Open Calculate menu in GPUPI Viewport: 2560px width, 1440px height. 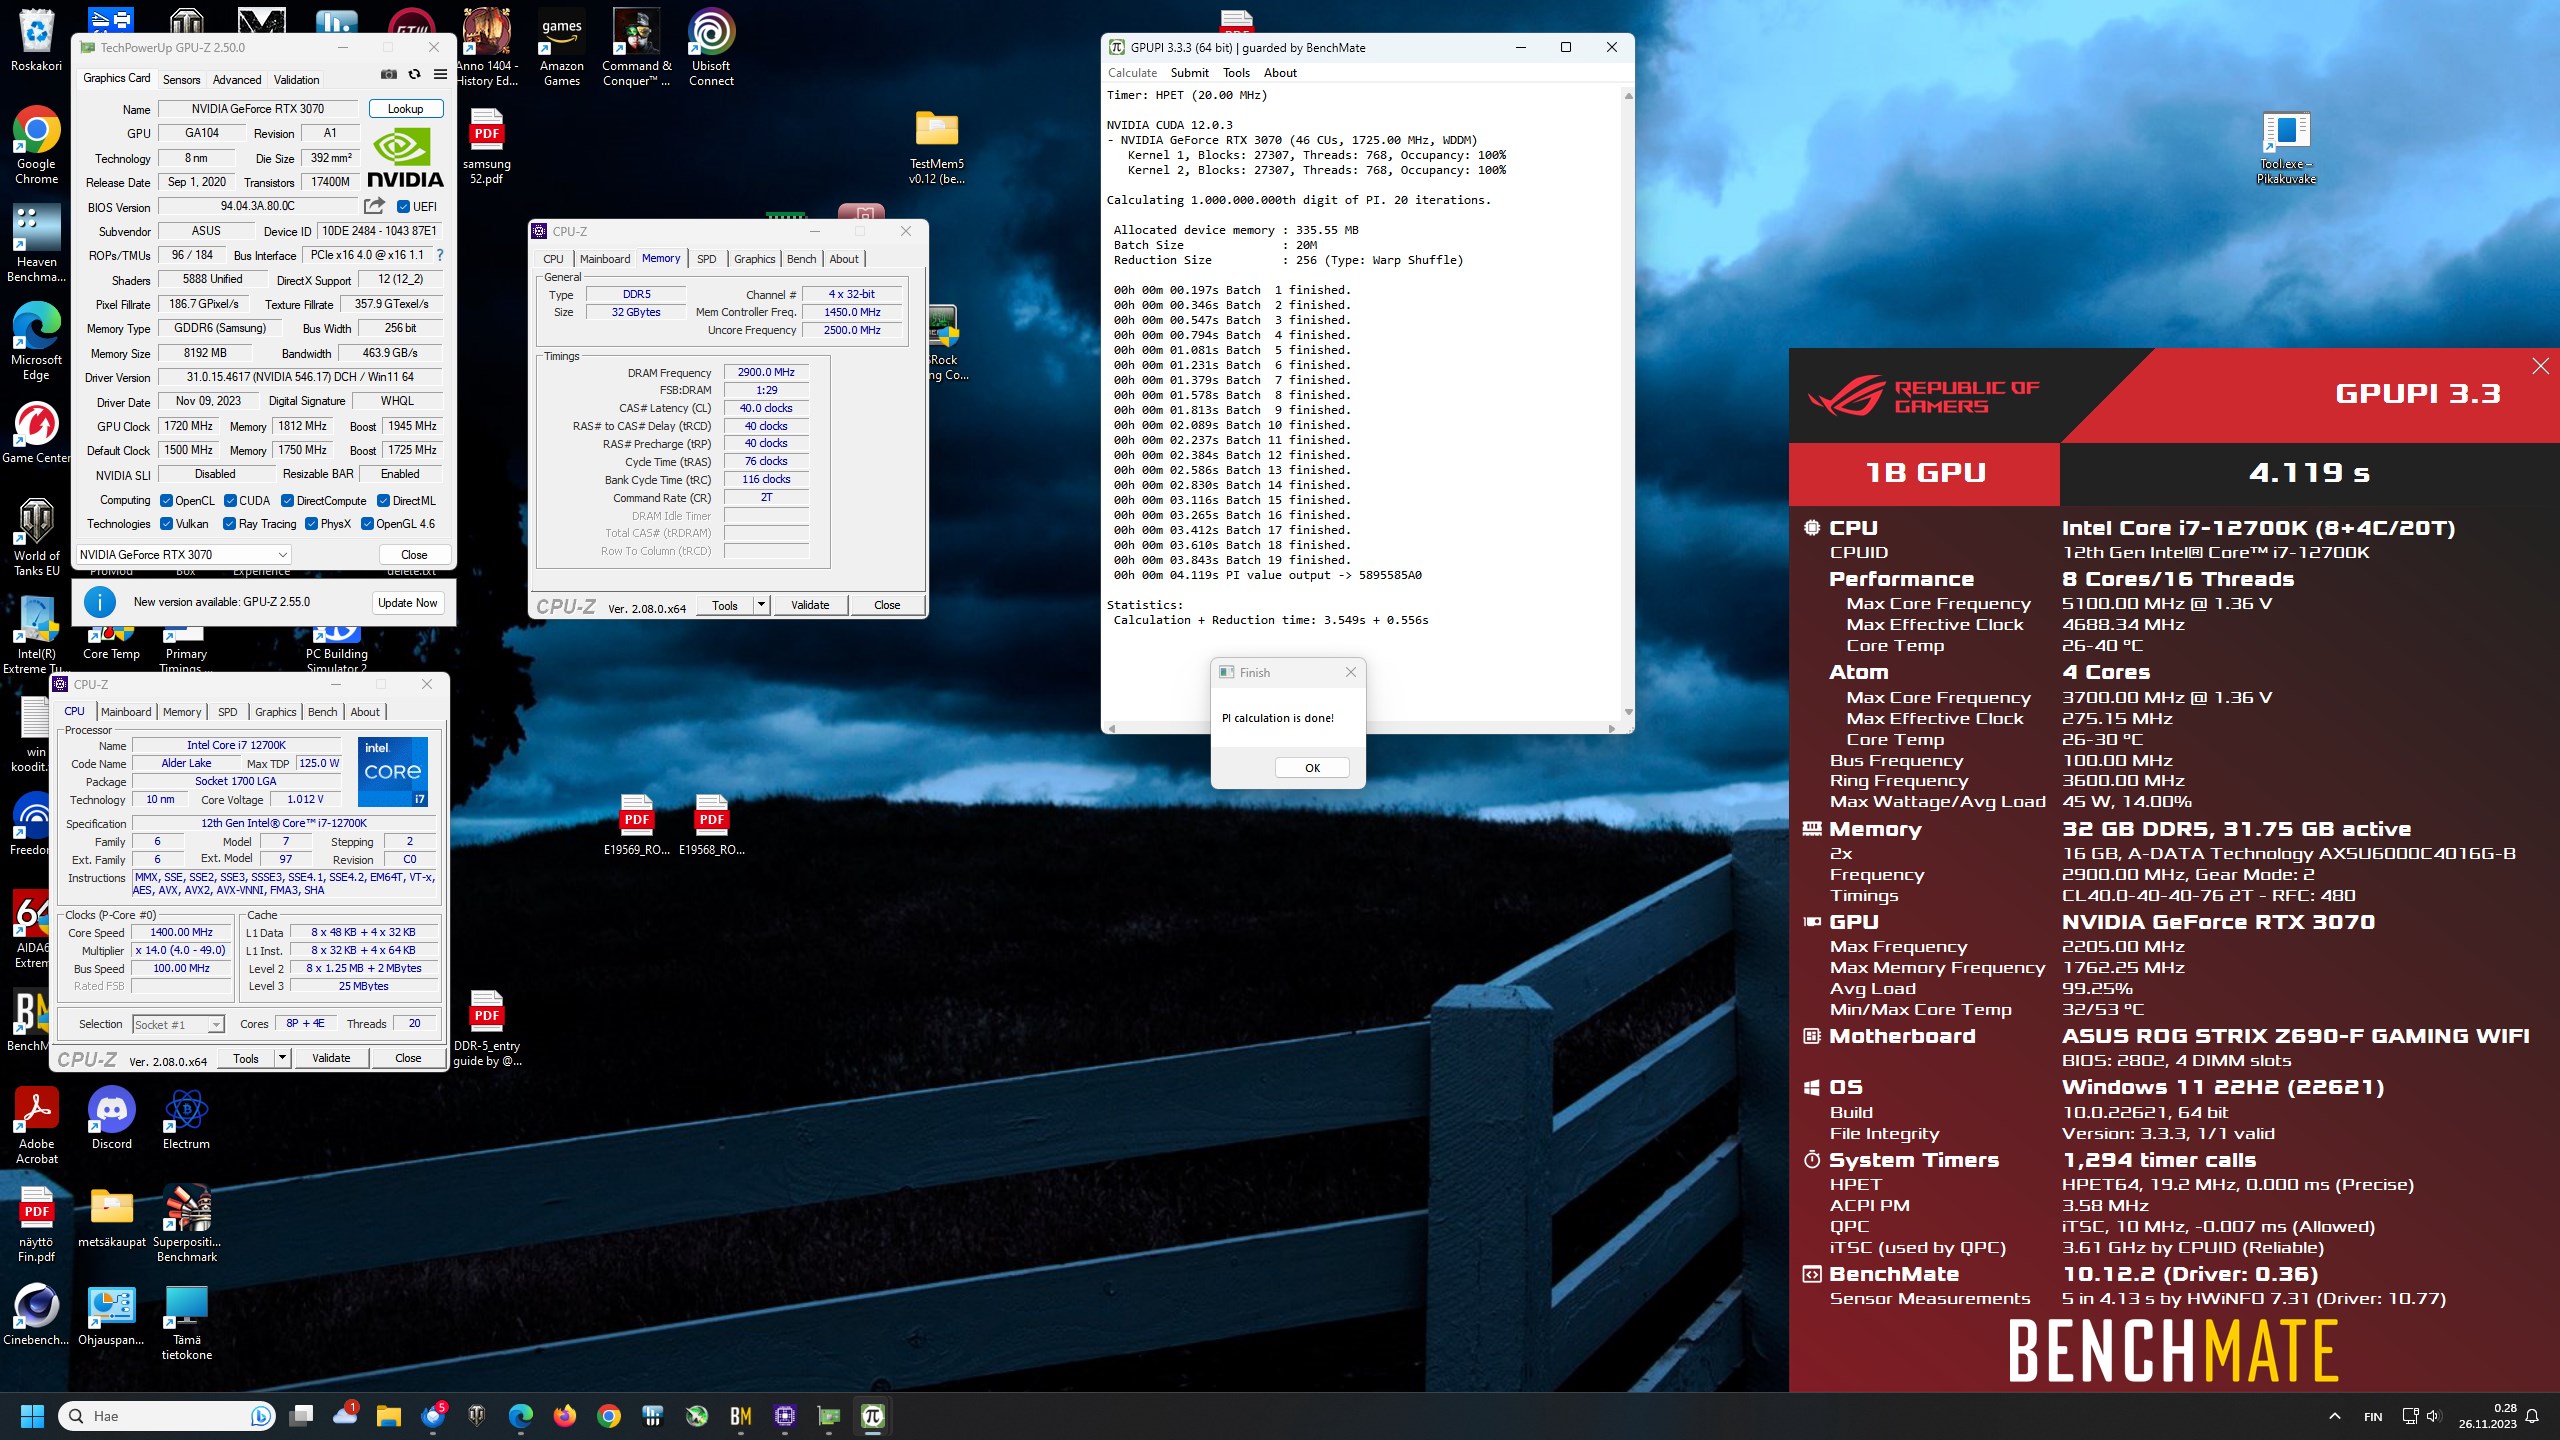1132,73
